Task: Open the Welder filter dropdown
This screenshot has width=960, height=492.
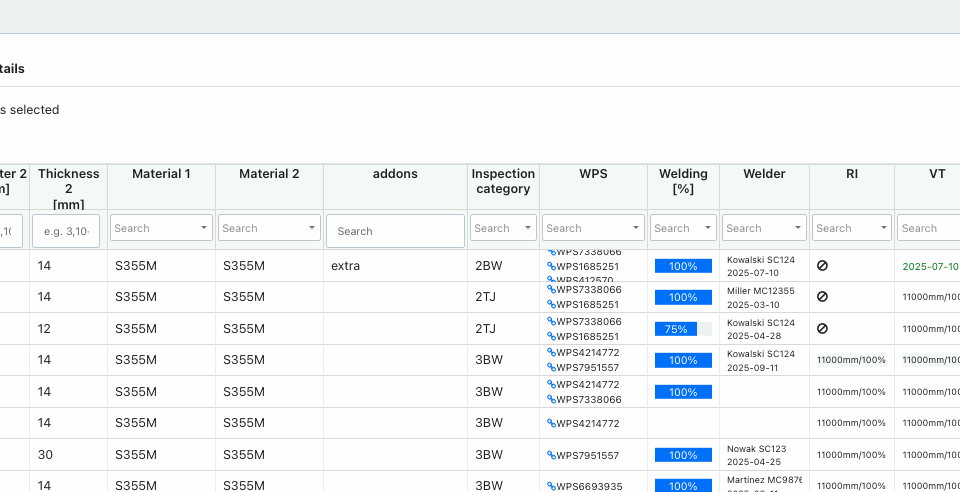Action: pos(764,228)
